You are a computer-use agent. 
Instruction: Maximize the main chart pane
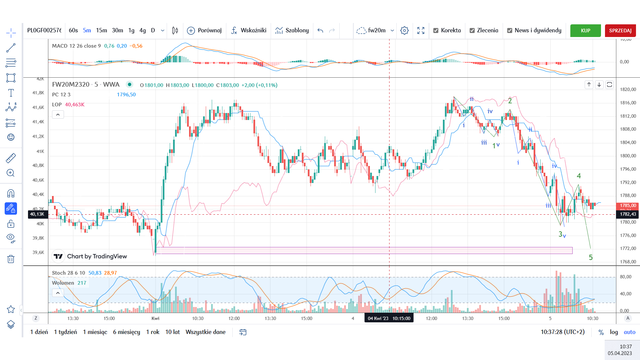(609, 84)
